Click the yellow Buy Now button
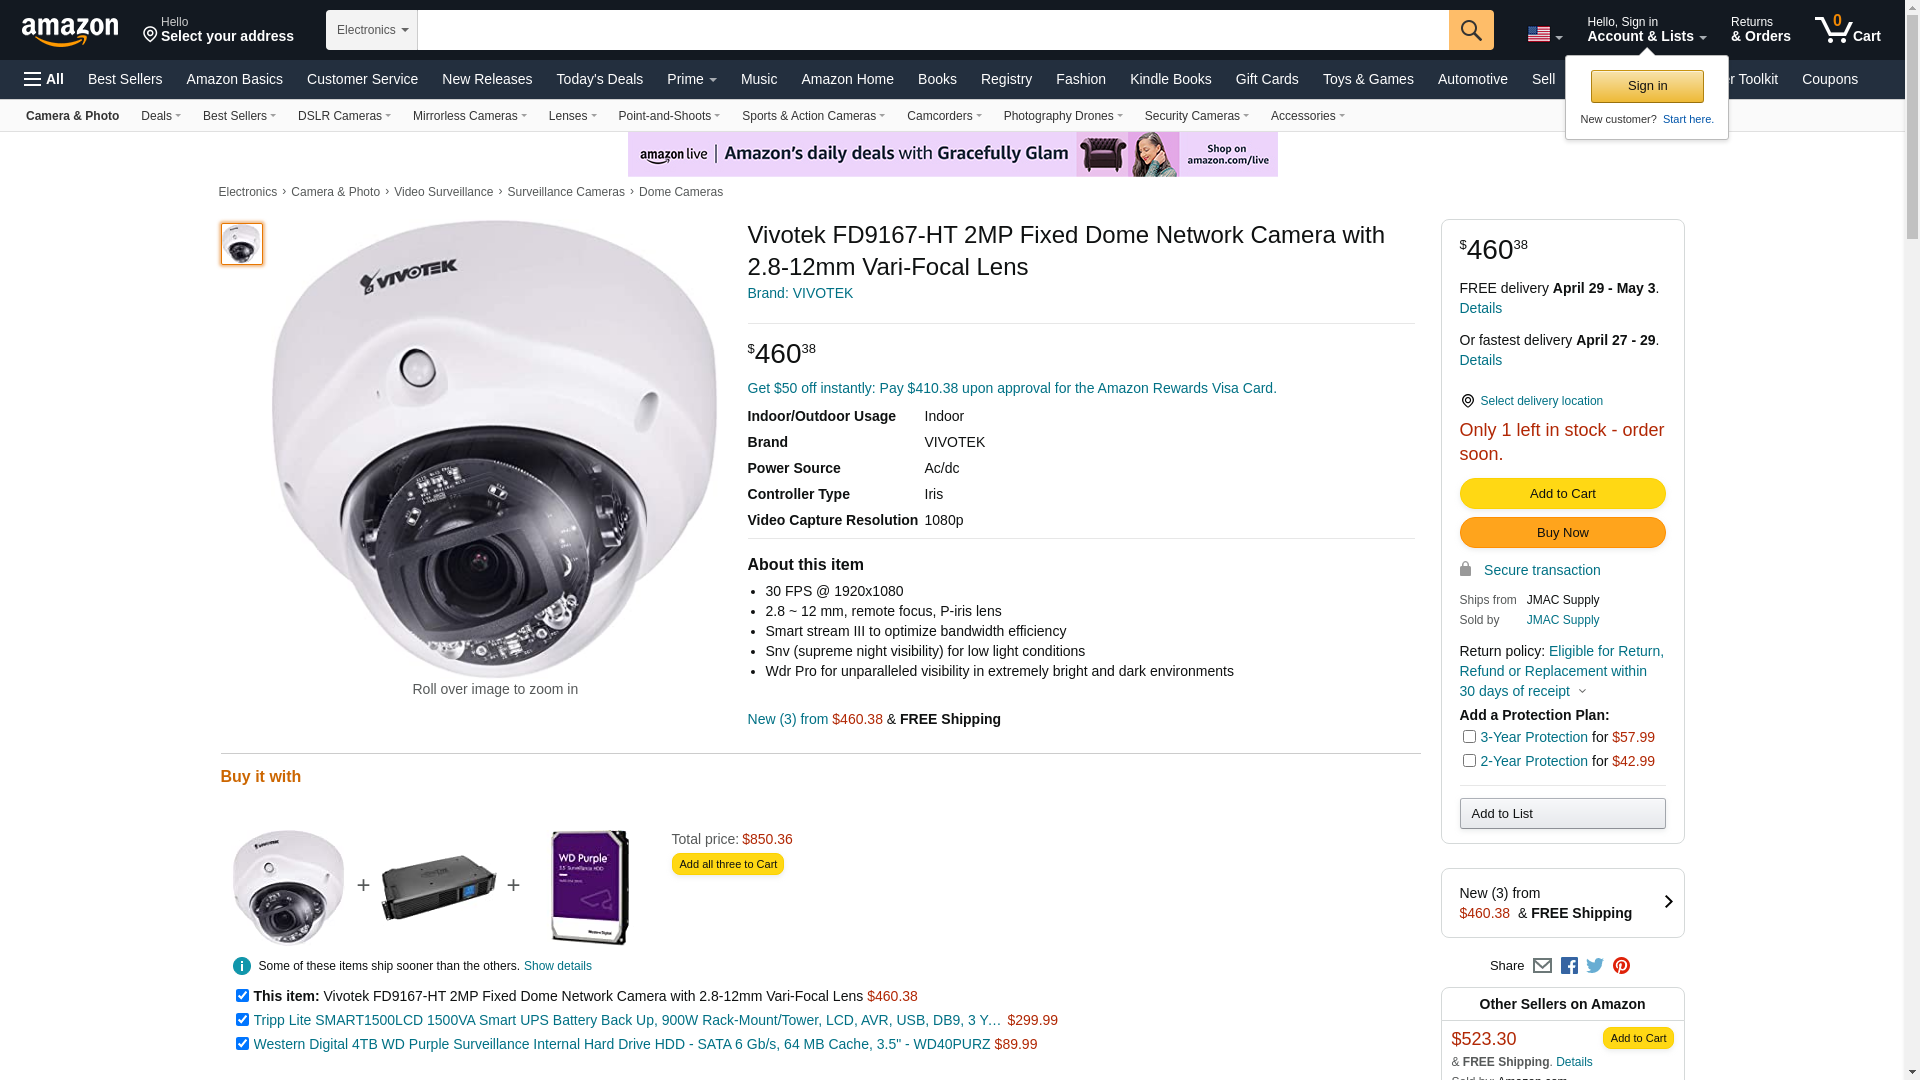 [1562, 533]
